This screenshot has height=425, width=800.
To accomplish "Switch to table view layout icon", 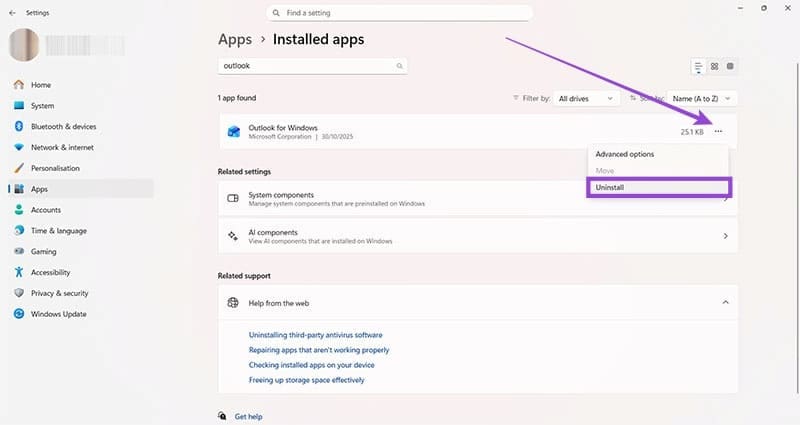I will [731, 66].
